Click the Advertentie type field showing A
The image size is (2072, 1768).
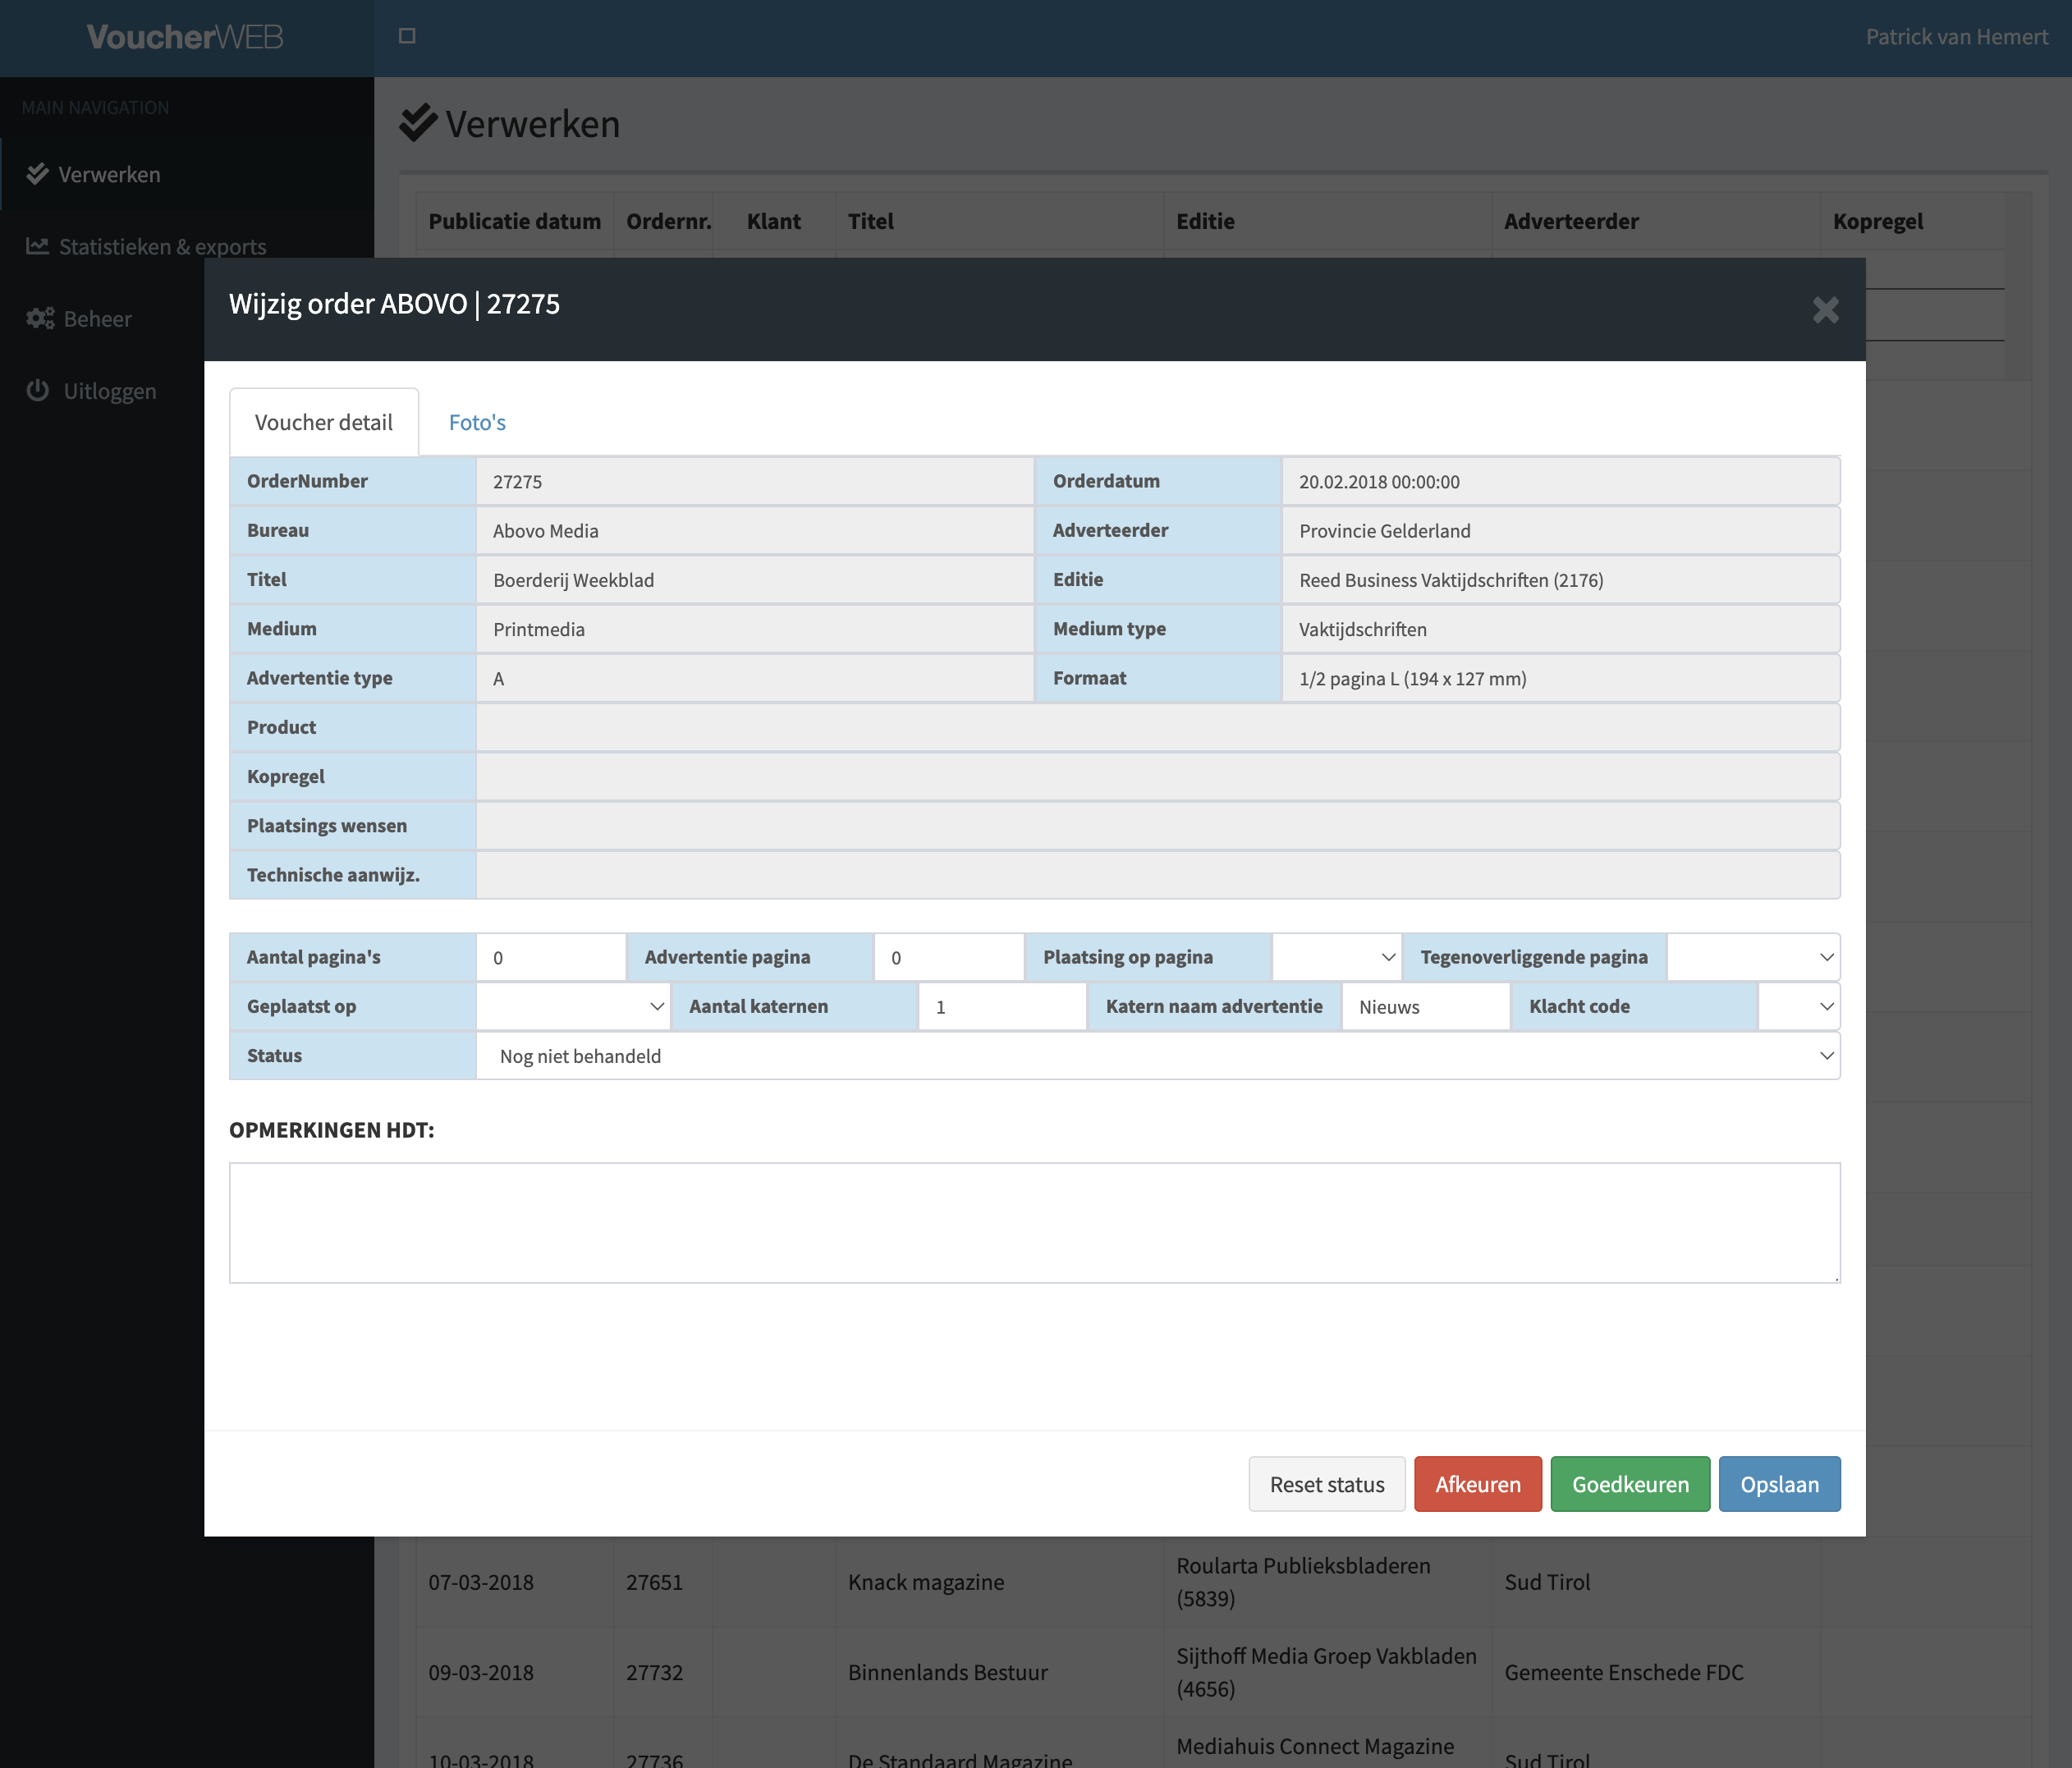755,678
